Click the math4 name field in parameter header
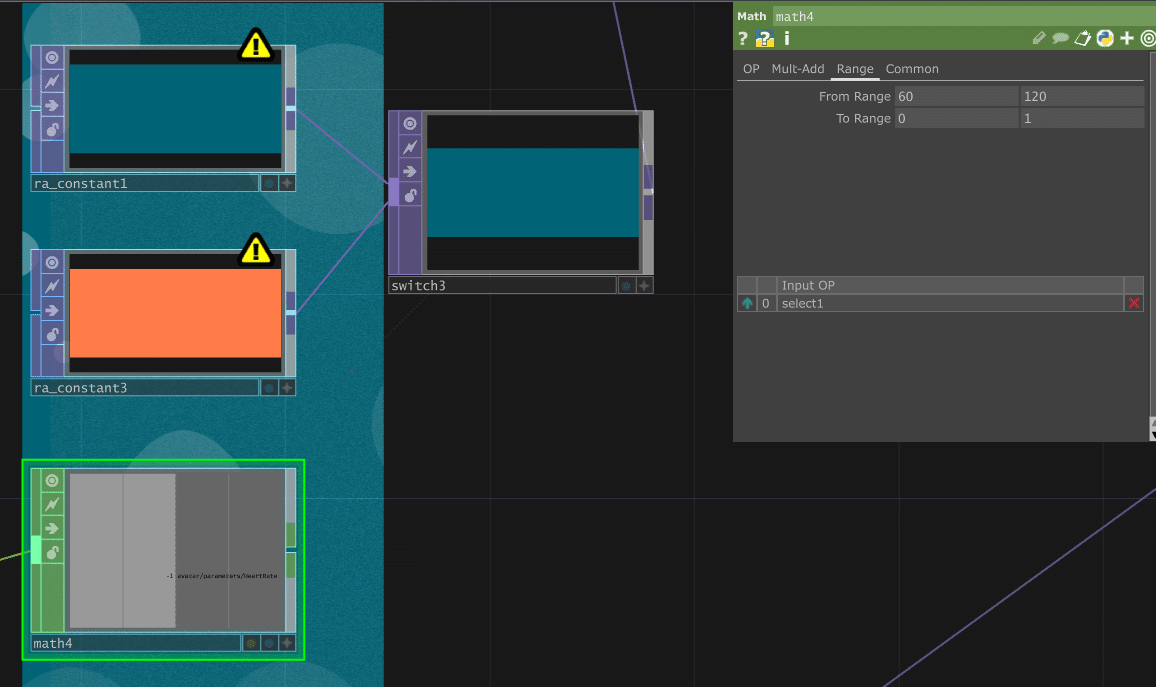The image size is (1156, 687). click(964, 16)
